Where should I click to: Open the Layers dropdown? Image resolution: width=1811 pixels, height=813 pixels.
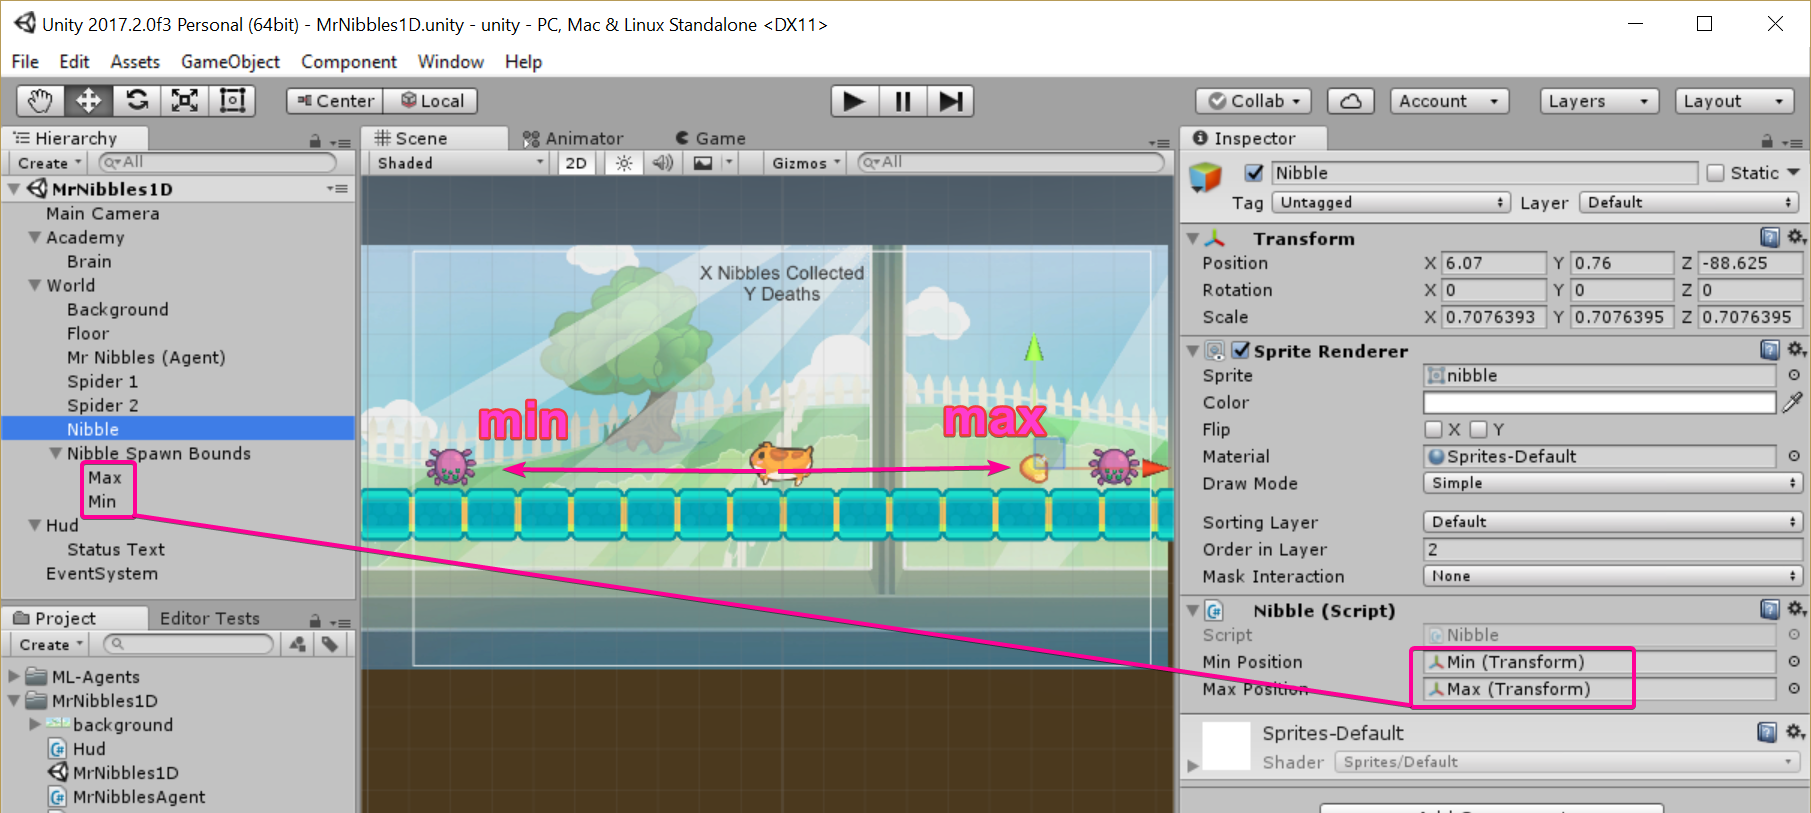click(1597, 101)
